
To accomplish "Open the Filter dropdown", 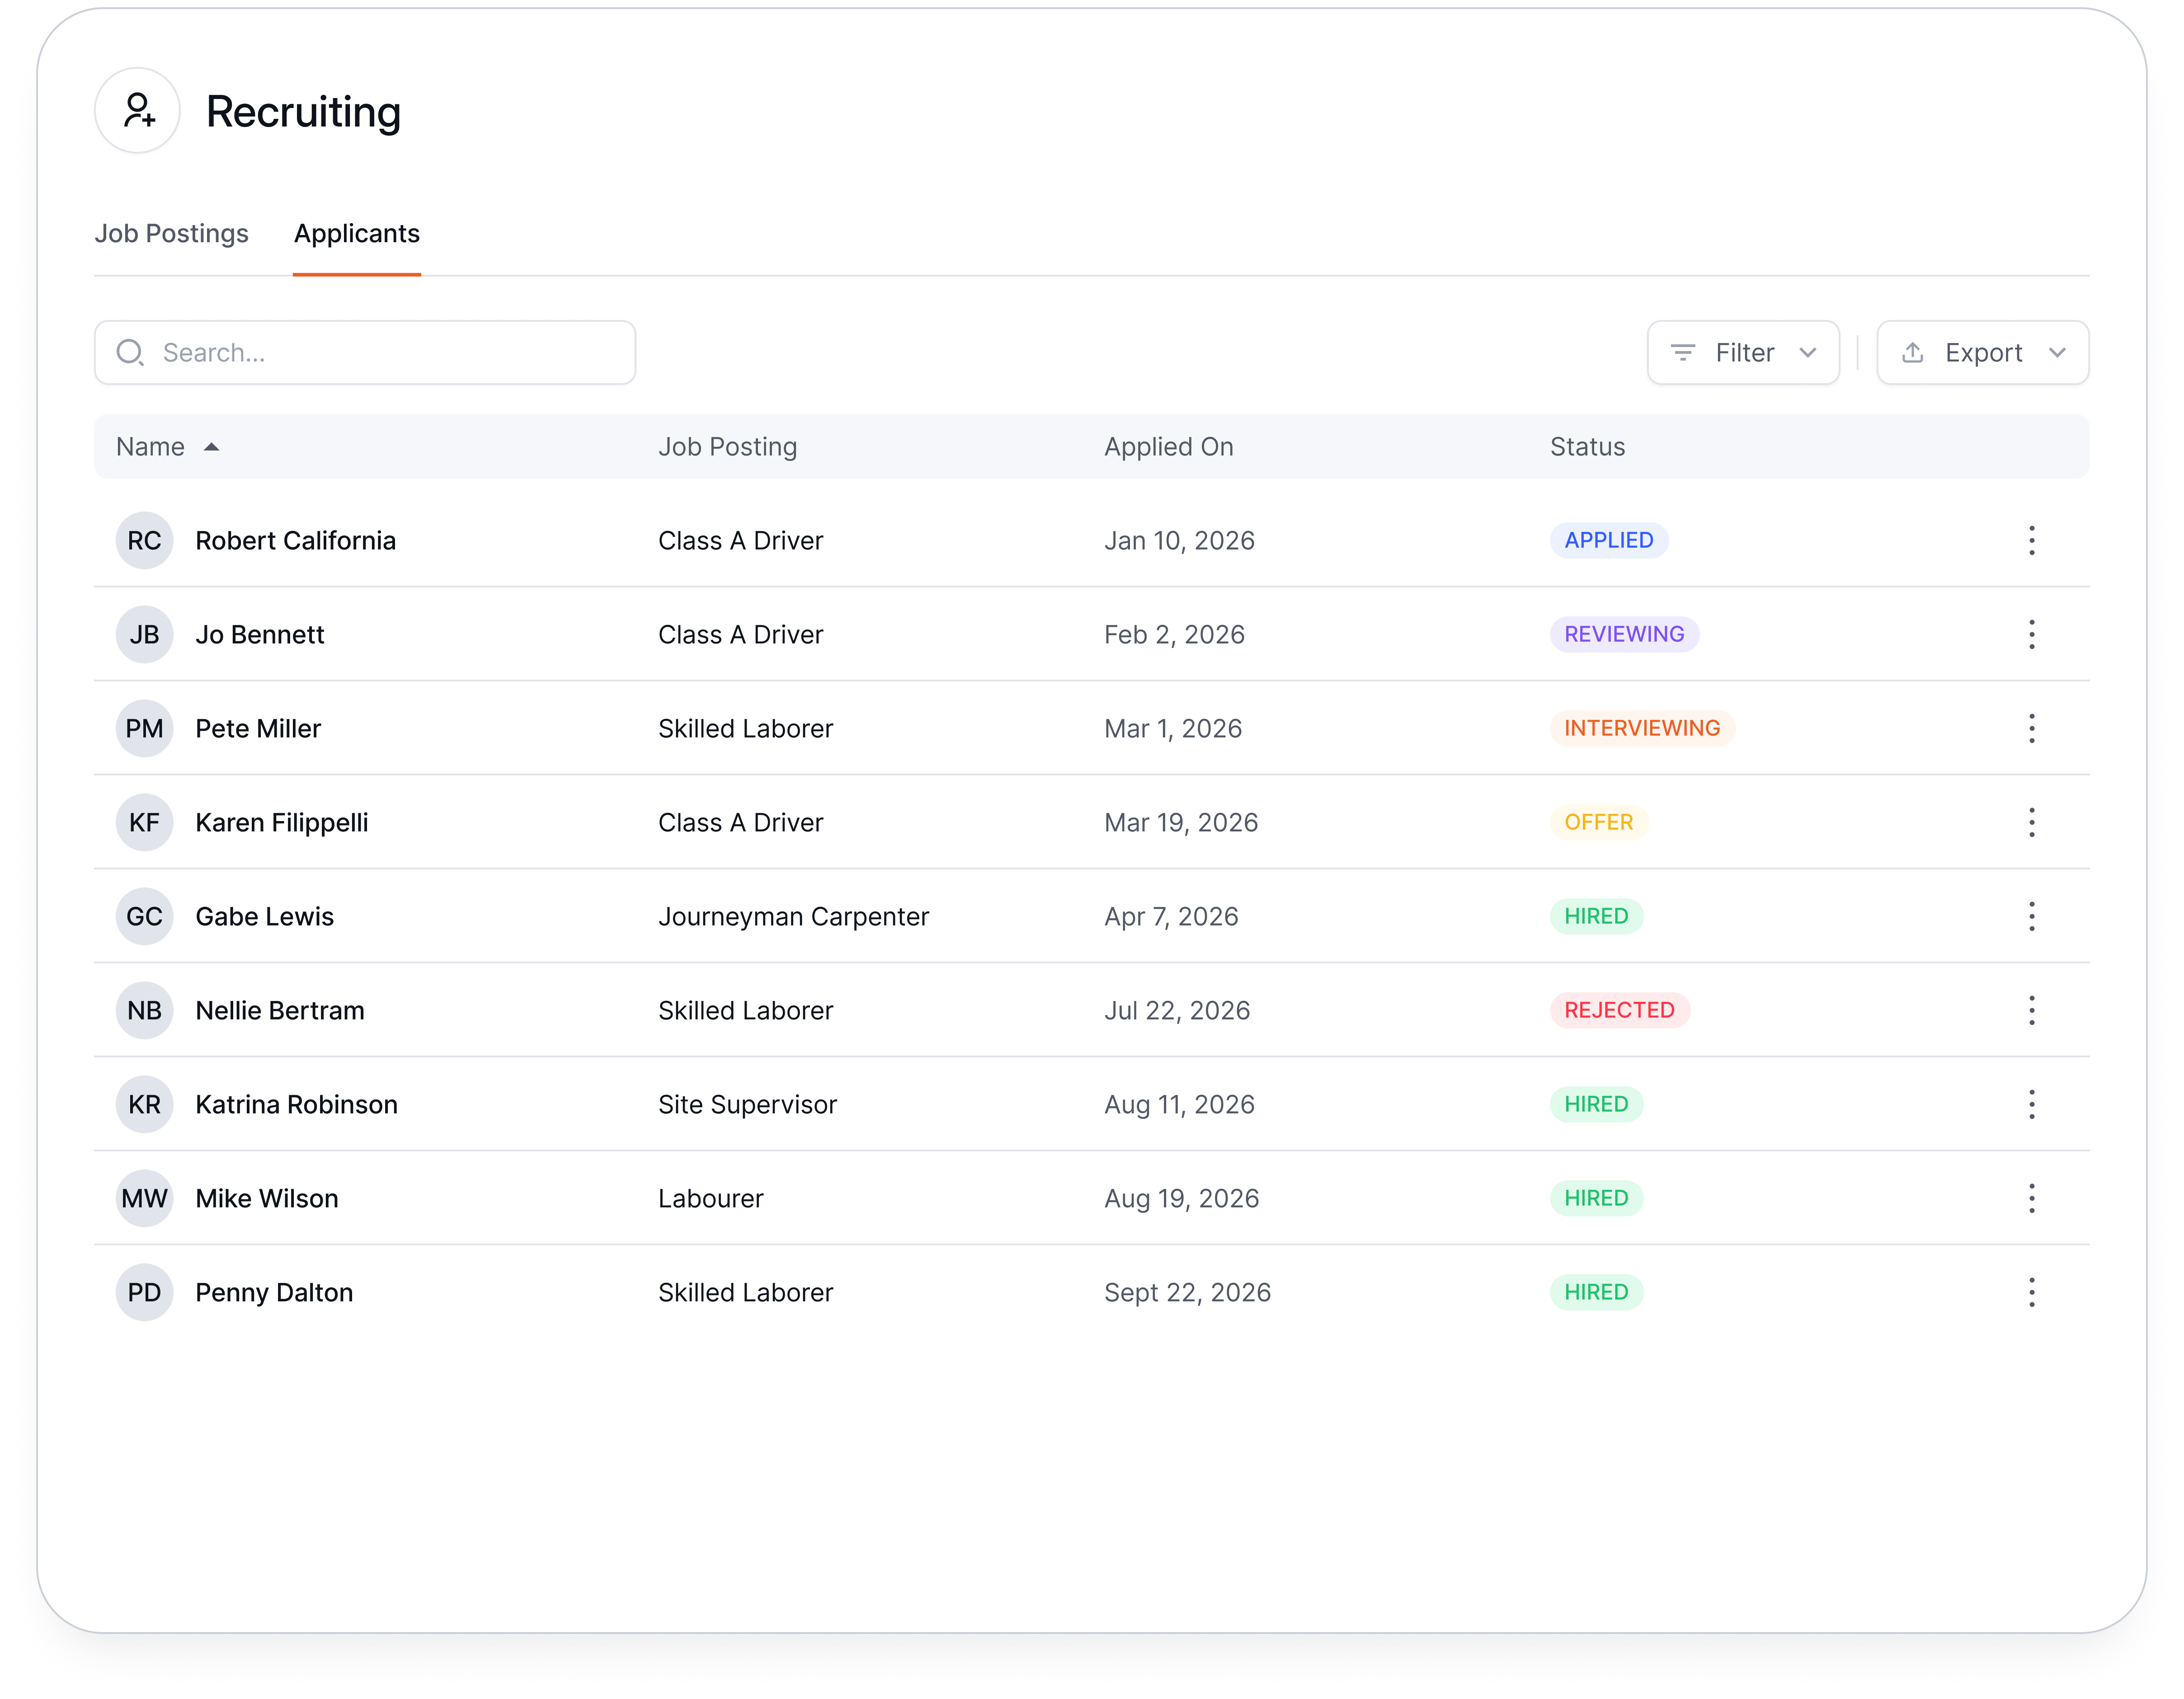I will coord(1743,352).
